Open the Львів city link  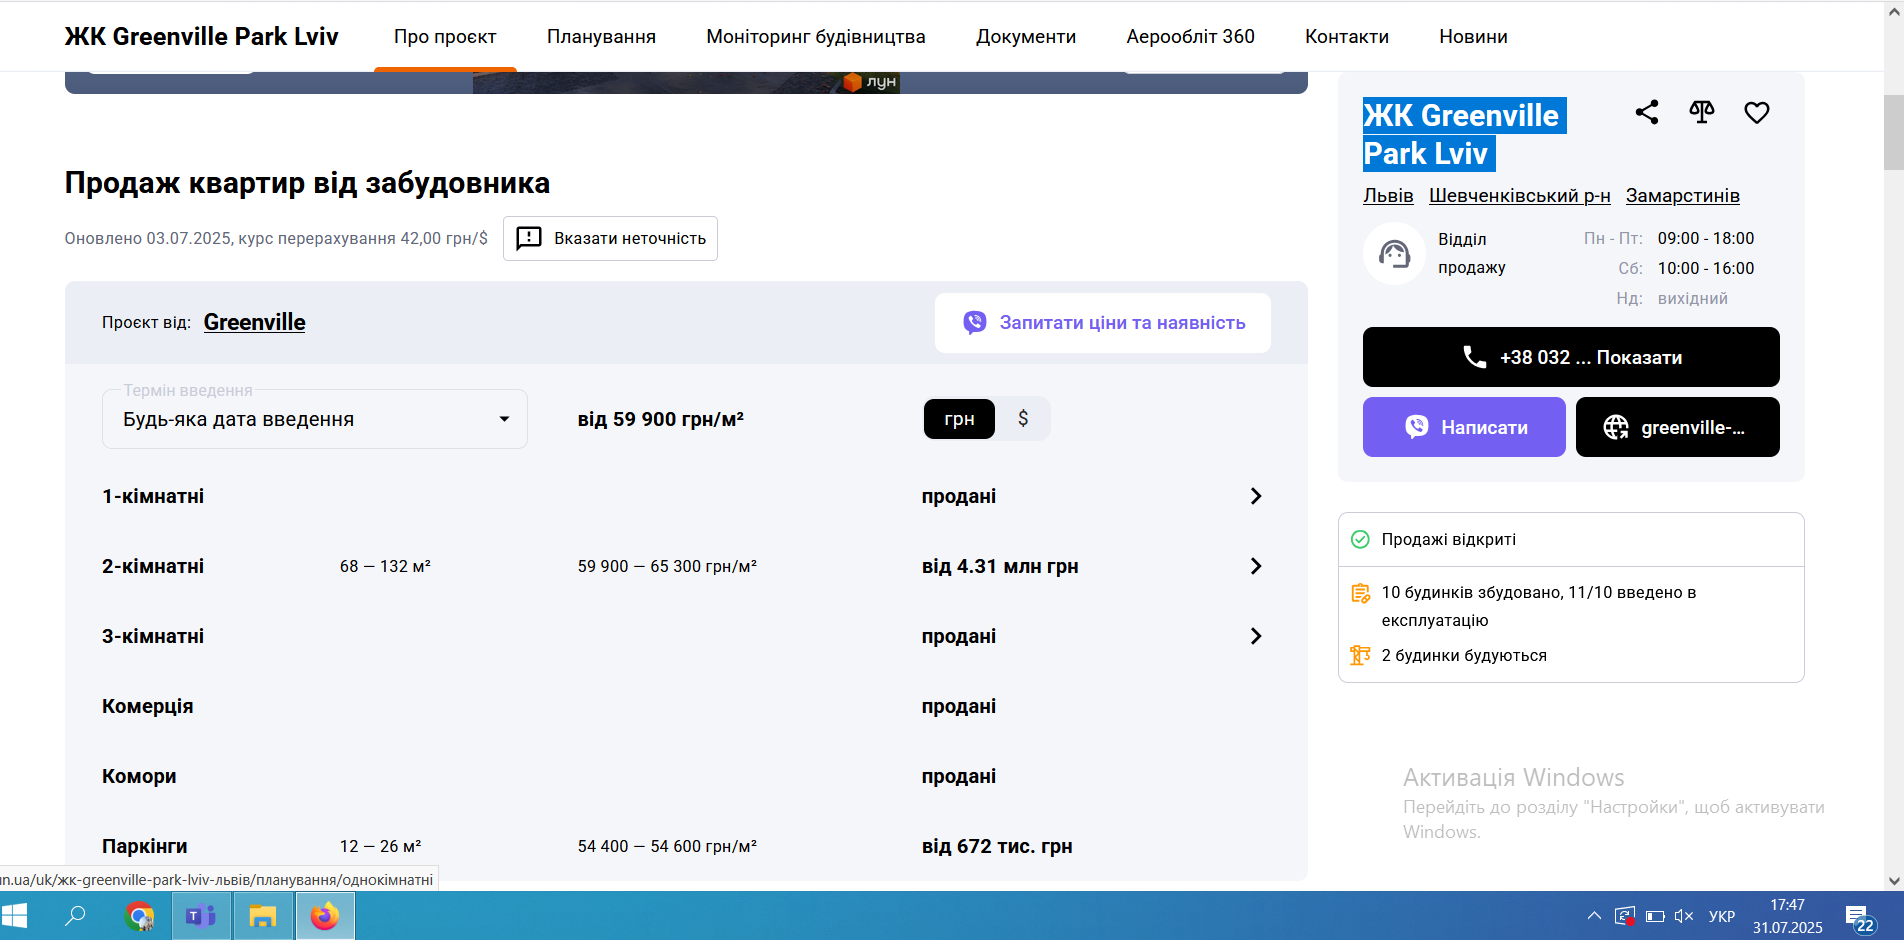1388,196
